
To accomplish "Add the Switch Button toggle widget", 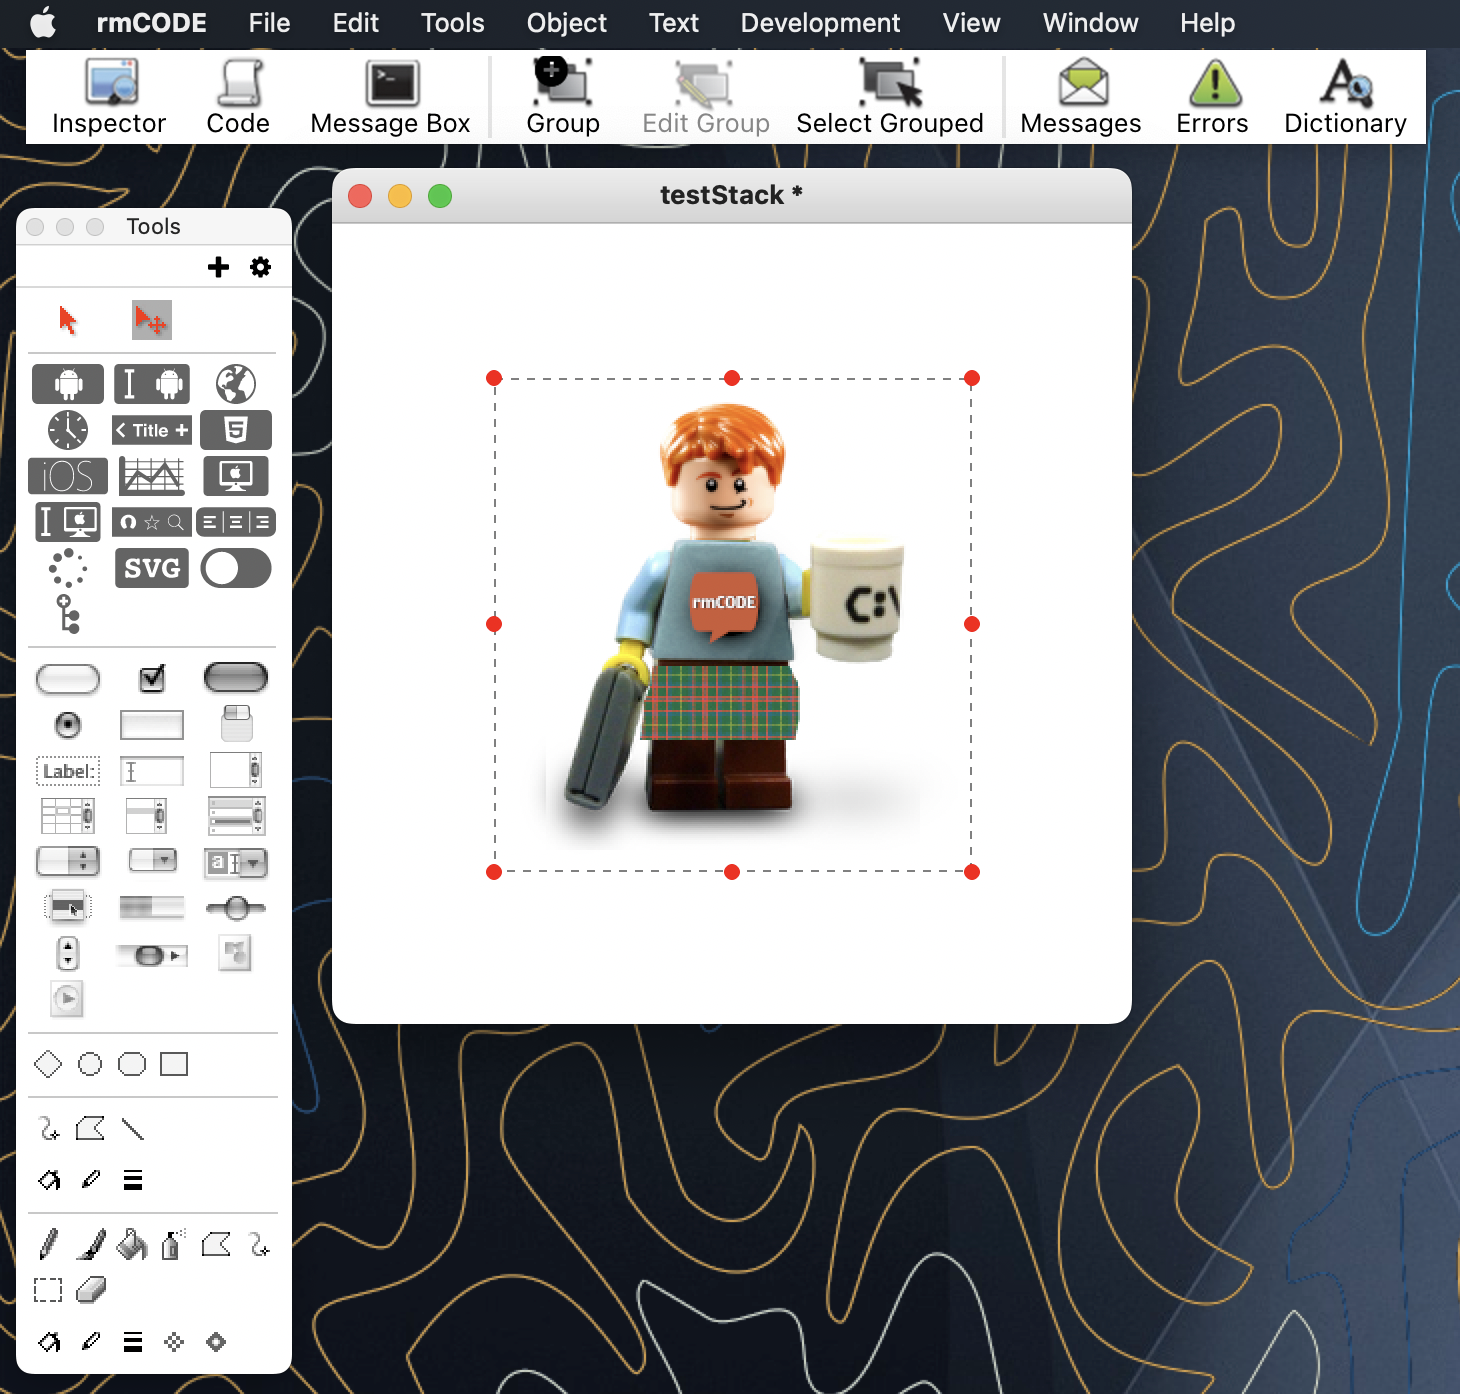I will click(x=236, y=568).
